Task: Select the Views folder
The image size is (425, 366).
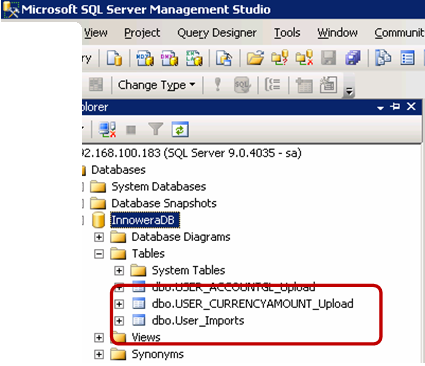Action: (x=146, y=337)
